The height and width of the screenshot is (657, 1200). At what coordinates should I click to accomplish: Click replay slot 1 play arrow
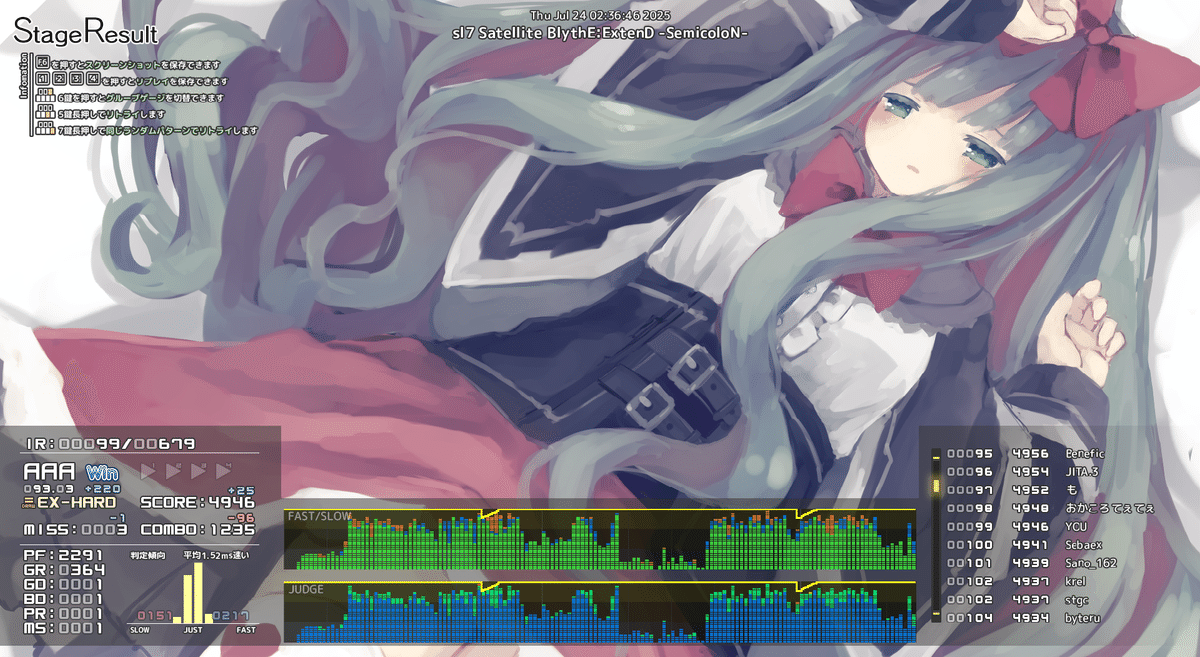(x=149, y=470)
